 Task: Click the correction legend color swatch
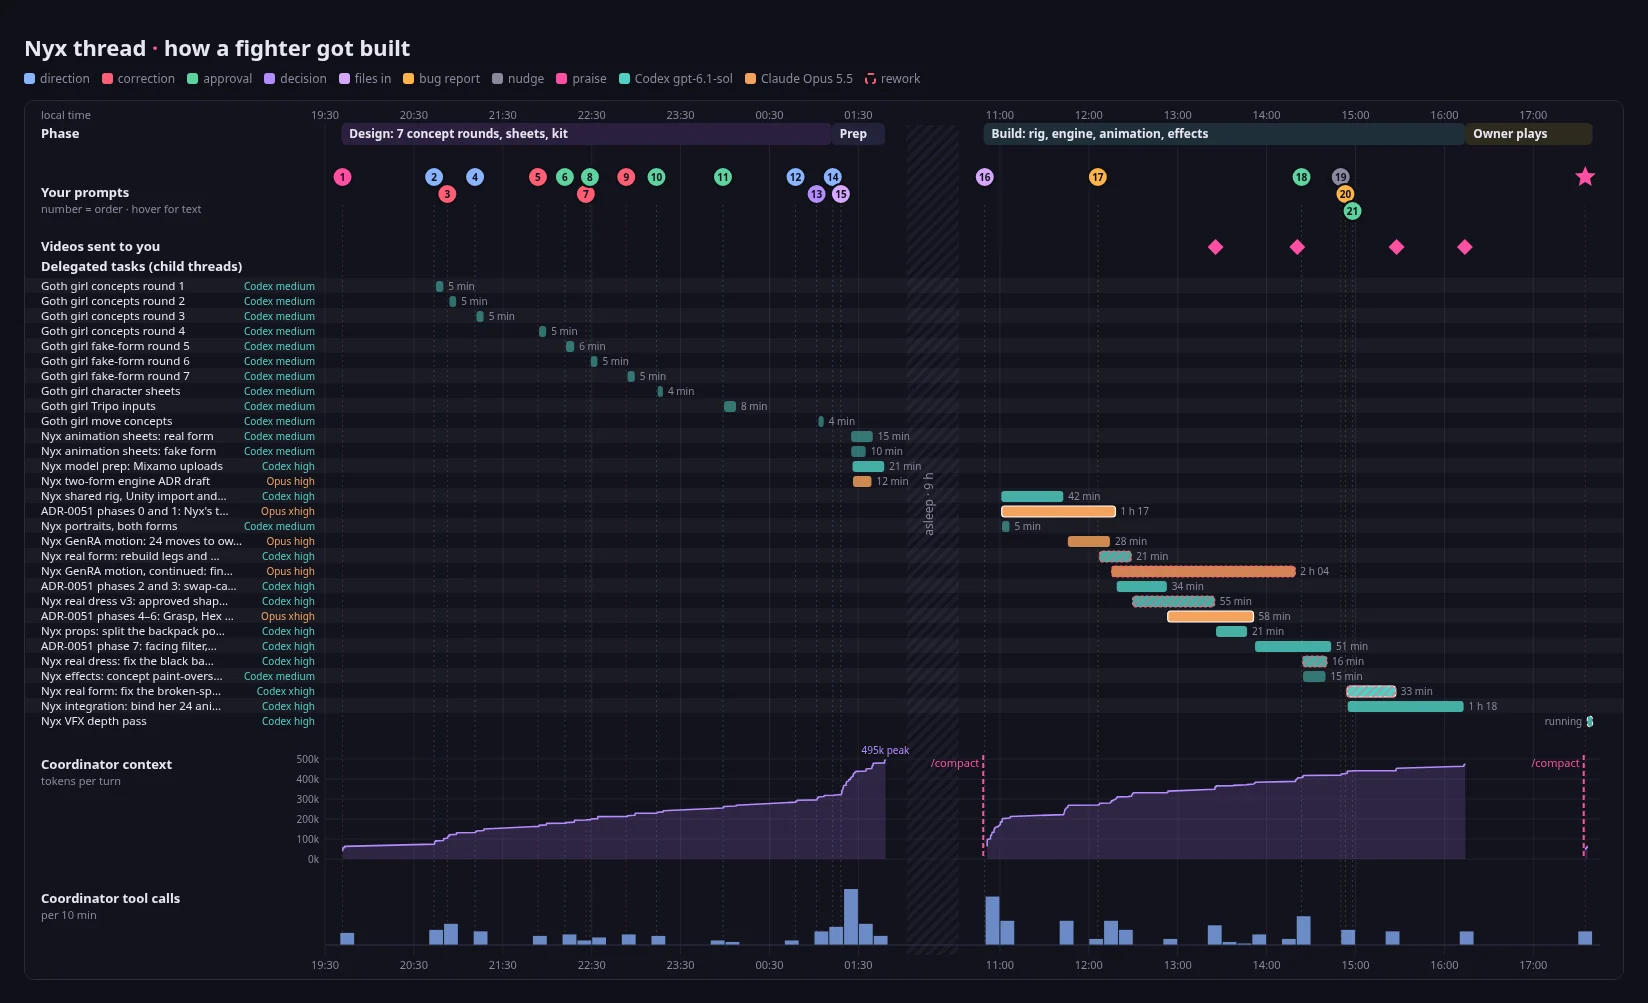click(107, 78)
